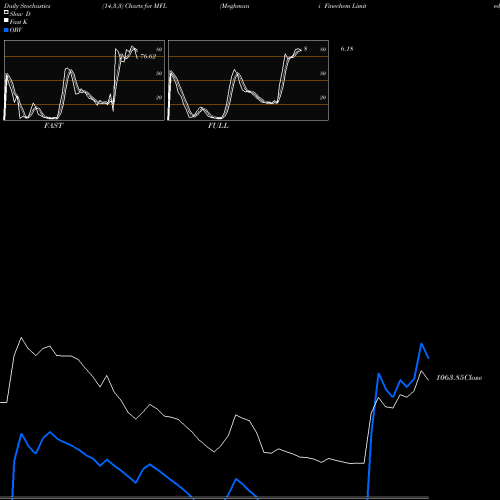Click the white close price line's first peak
Image resolution: width=500 pixels, height=500 pixels.
pos(22,338)
